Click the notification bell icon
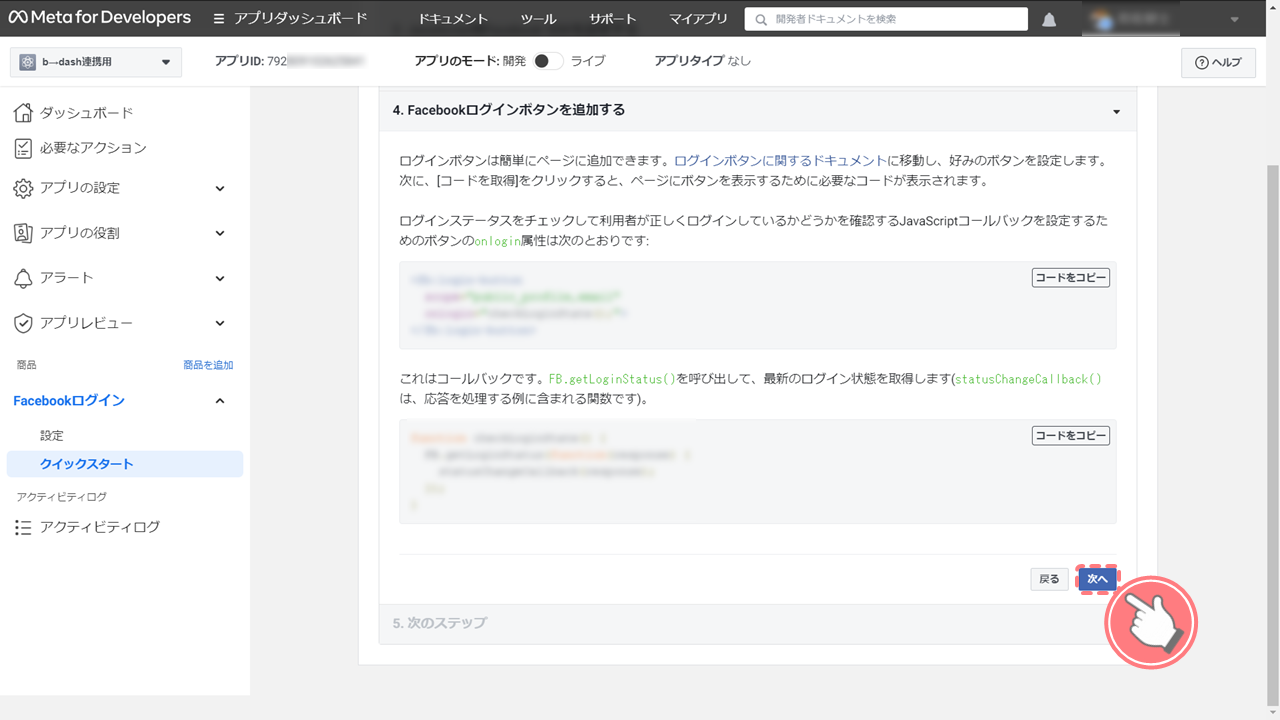1280x720 pixels. pos(1049,19)
